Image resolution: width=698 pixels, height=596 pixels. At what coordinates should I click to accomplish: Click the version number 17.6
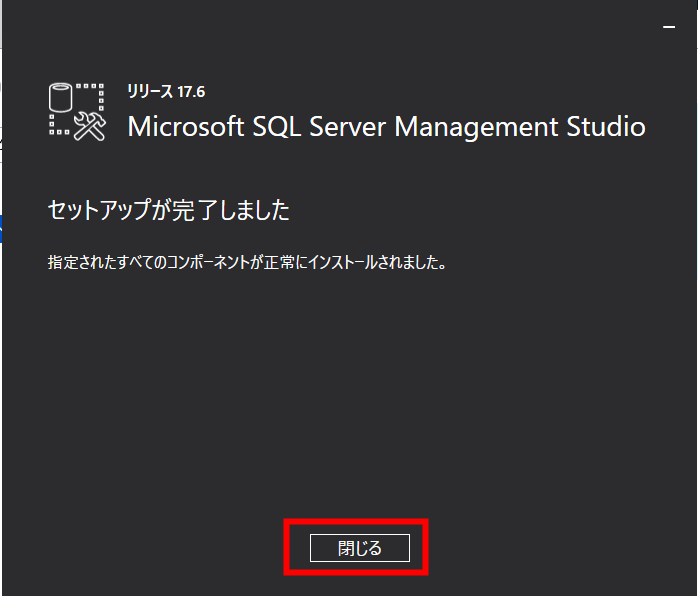[191, 92]
